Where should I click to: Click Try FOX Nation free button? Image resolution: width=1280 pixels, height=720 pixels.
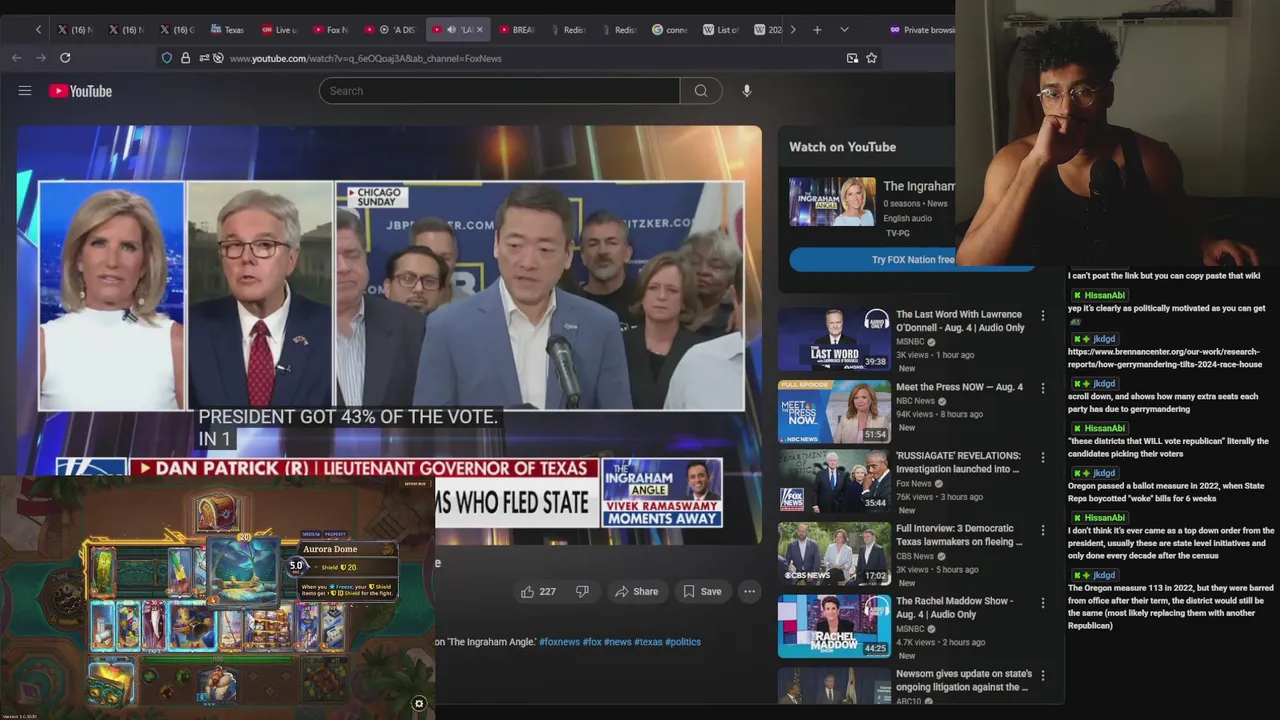(x=912, y=260)
